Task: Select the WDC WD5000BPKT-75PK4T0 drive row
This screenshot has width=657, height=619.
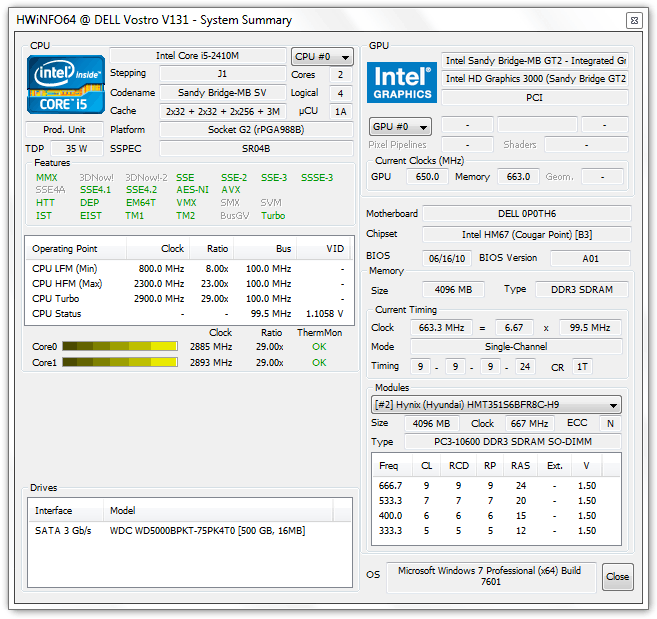Action: pos(190,531)
